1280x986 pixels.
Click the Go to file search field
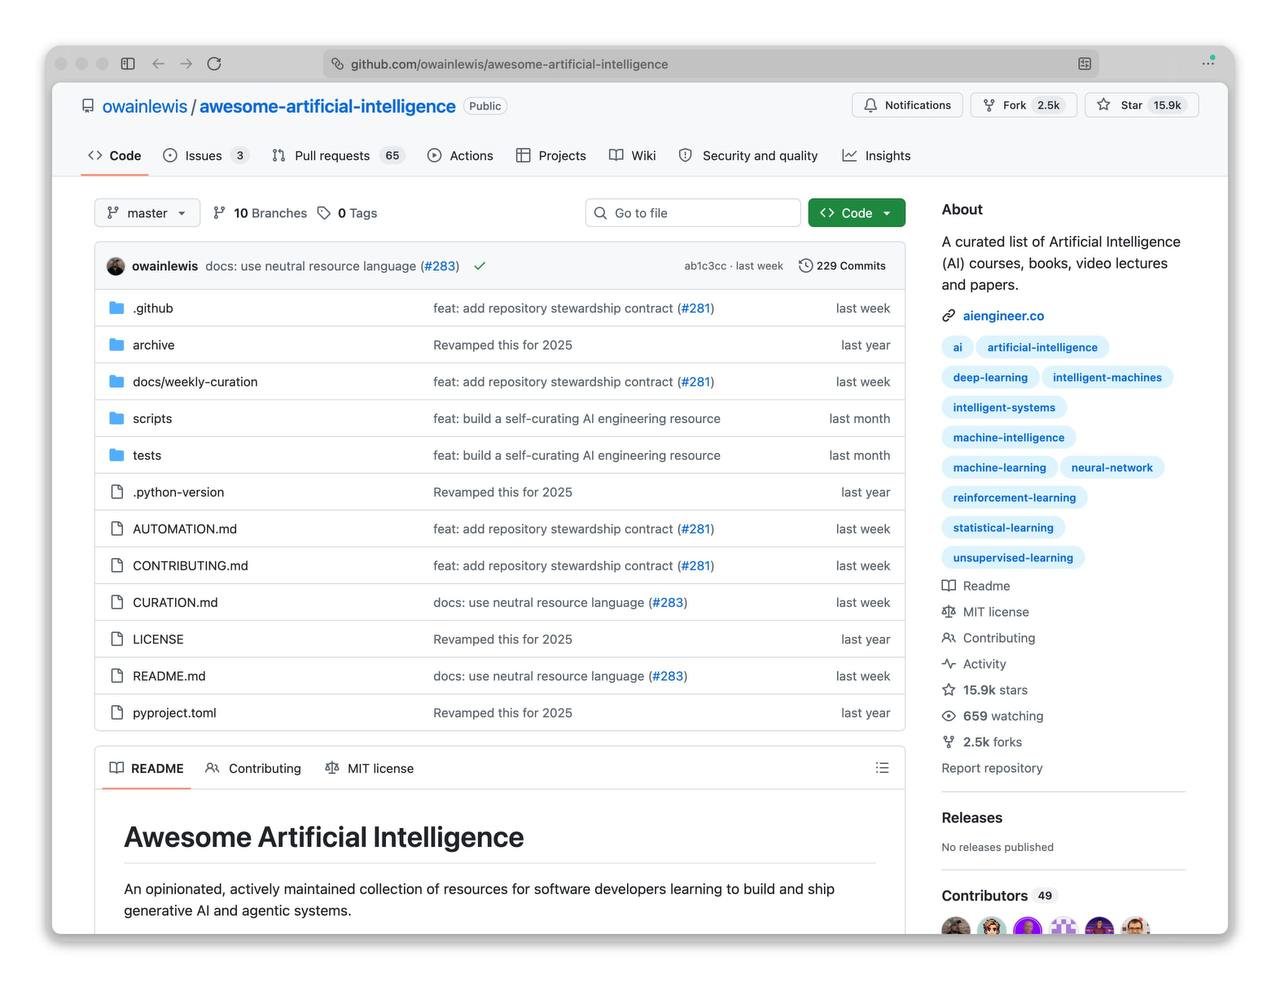(x=693, y=213)
